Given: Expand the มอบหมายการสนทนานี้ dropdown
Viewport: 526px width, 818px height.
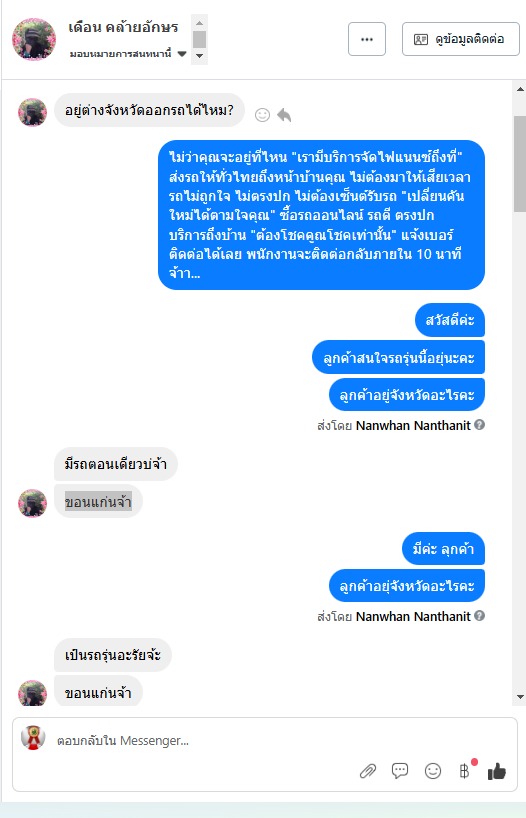Looking at the screenshot, I should click(x=182, y=53).
